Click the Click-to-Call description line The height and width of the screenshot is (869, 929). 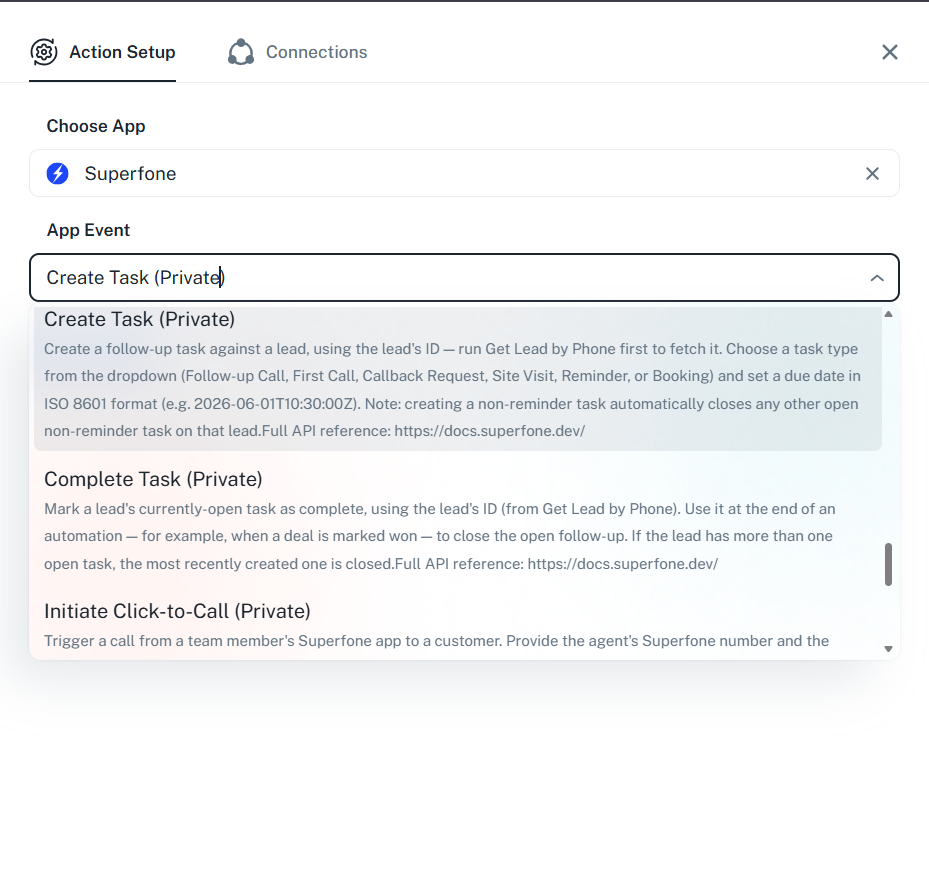click(x=437, y=641)
